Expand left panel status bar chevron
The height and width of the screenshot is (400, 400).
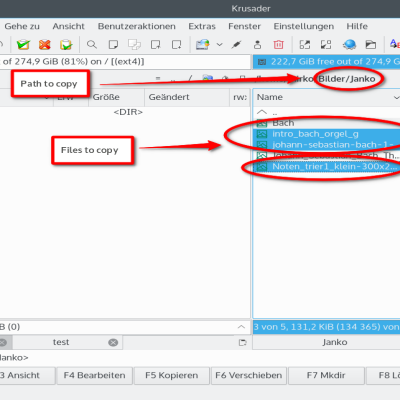tap(241, 327)
